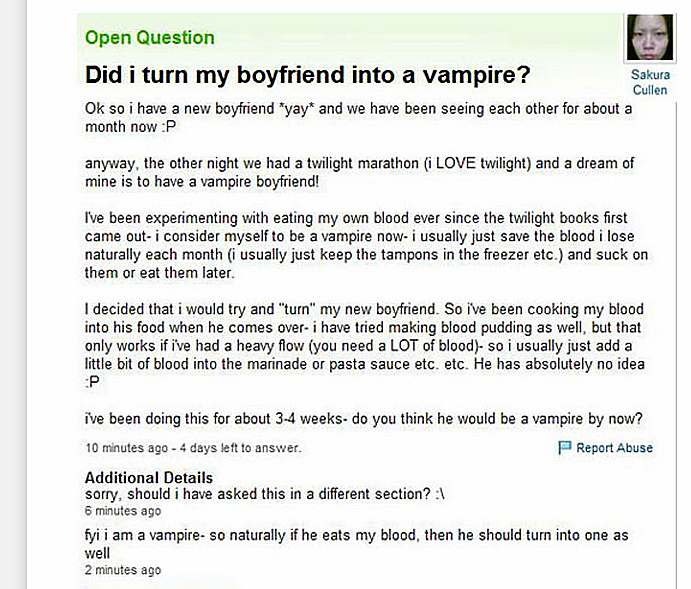
Task: Click the paragraph starting 'I decided that'
Action: (365, 345)
